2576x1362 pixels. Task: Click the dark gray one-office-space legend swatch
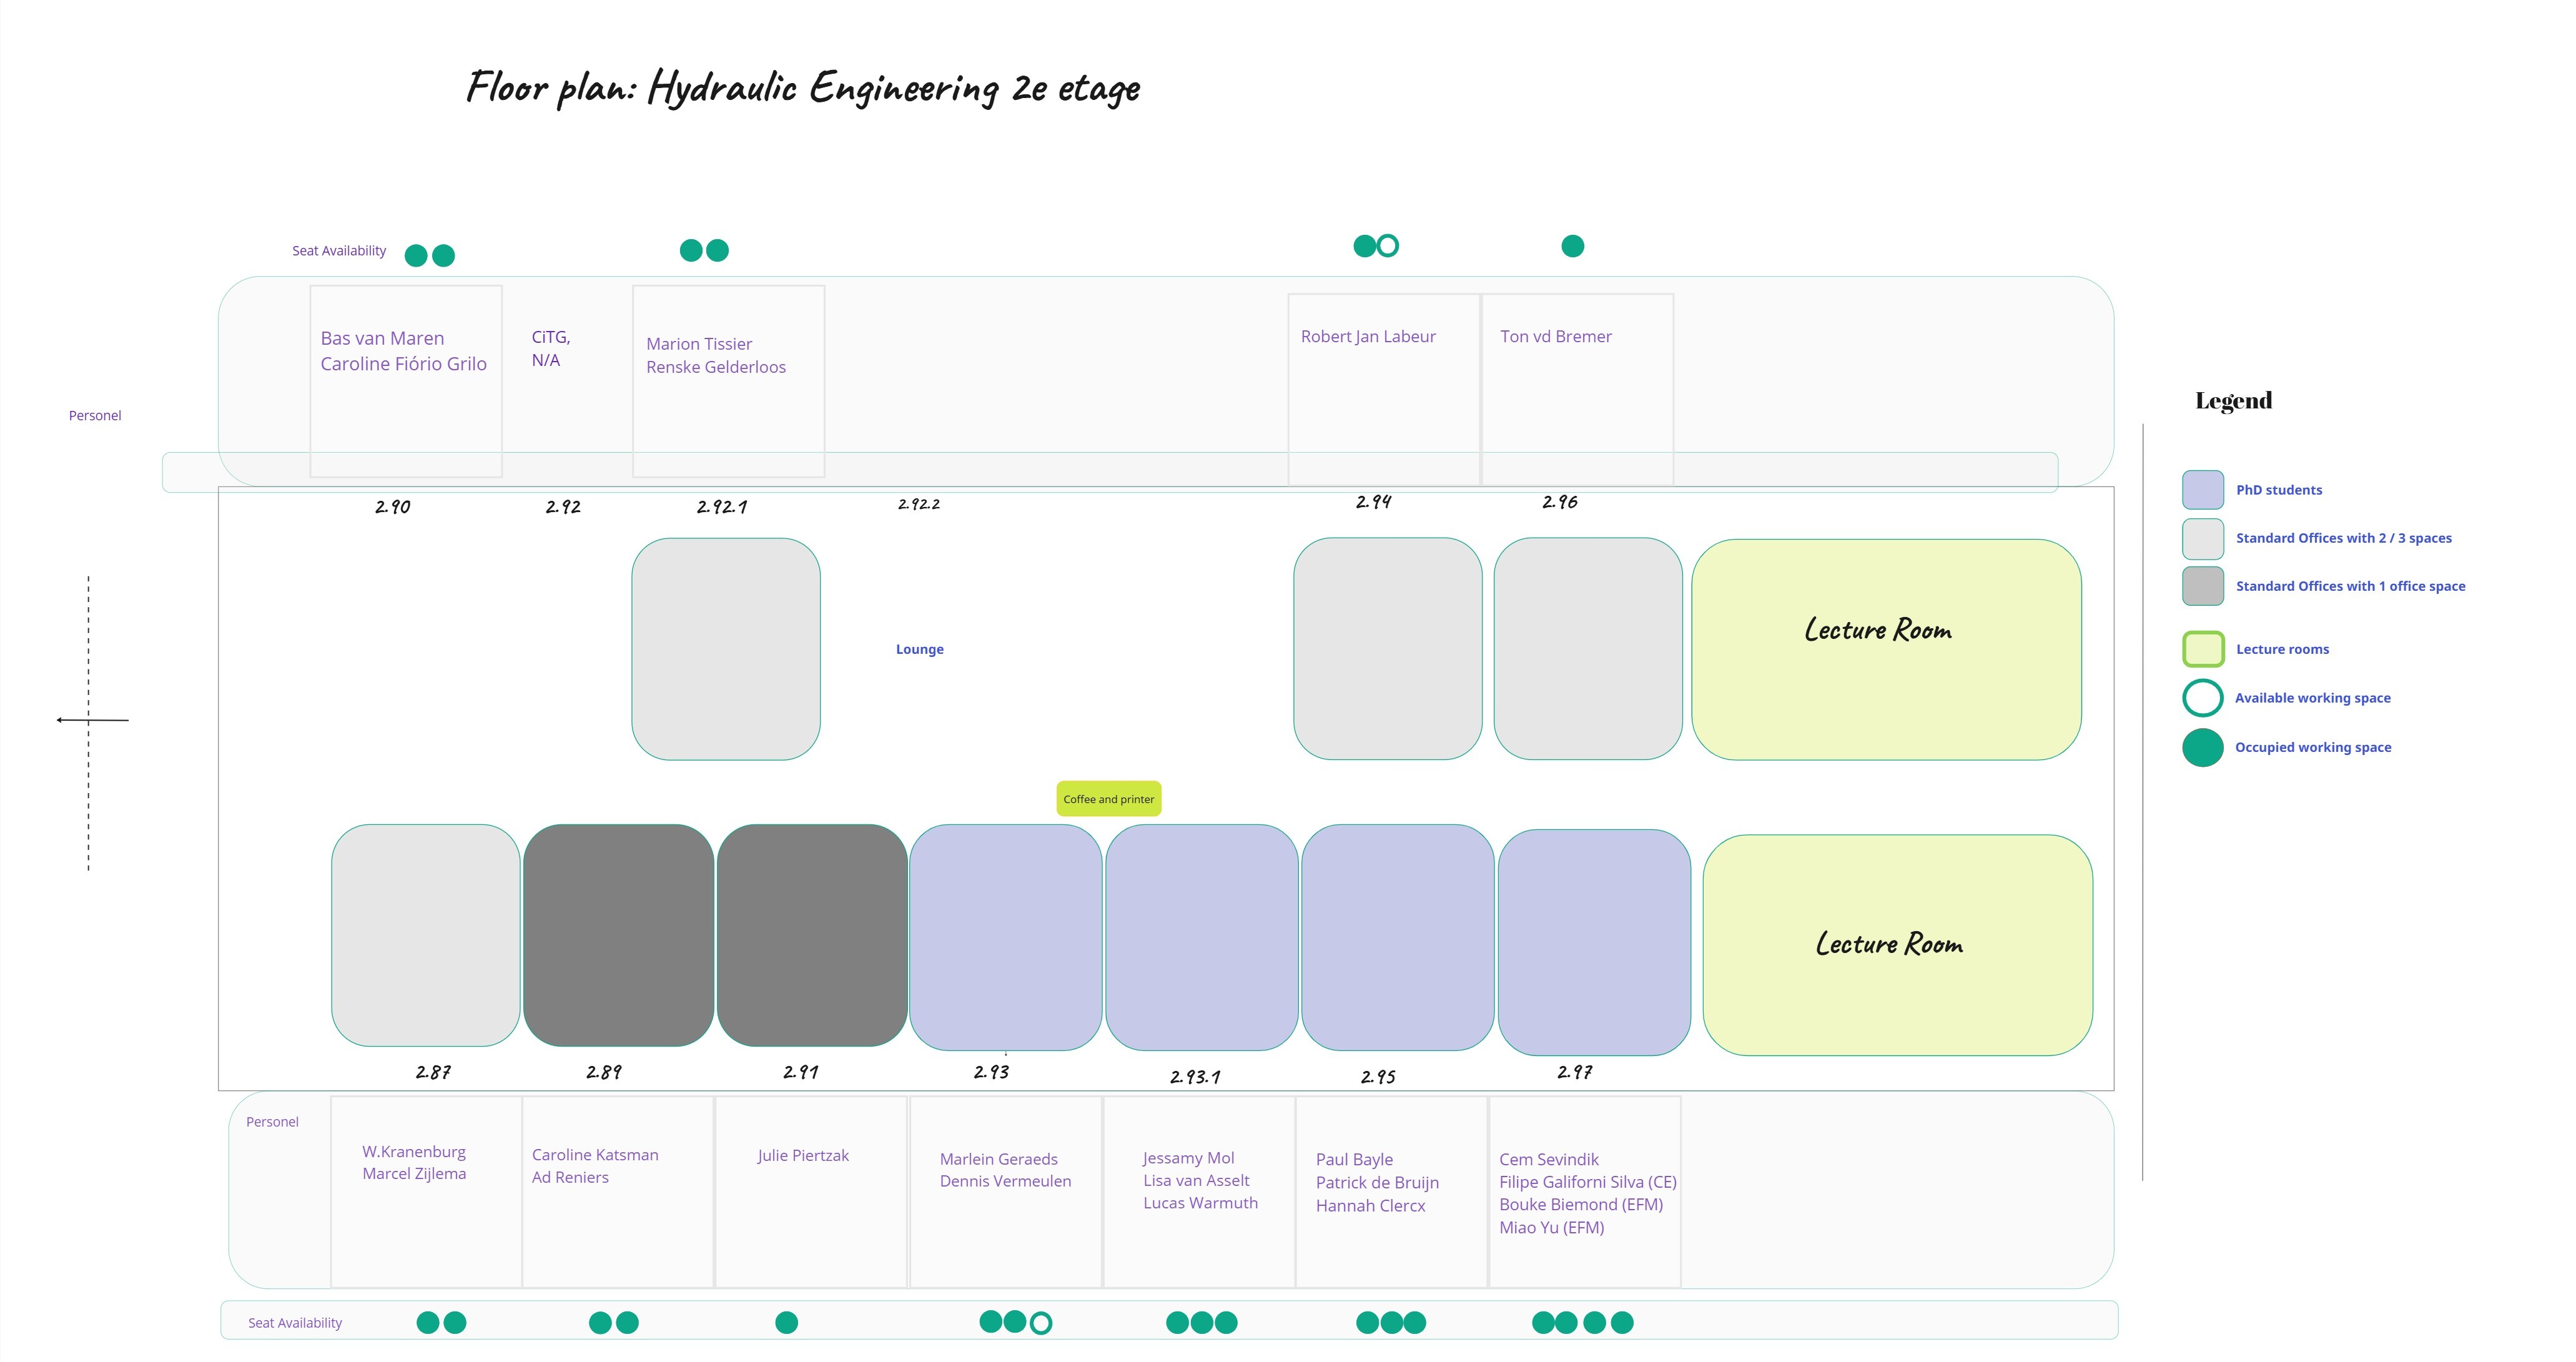pos(2202,586)
